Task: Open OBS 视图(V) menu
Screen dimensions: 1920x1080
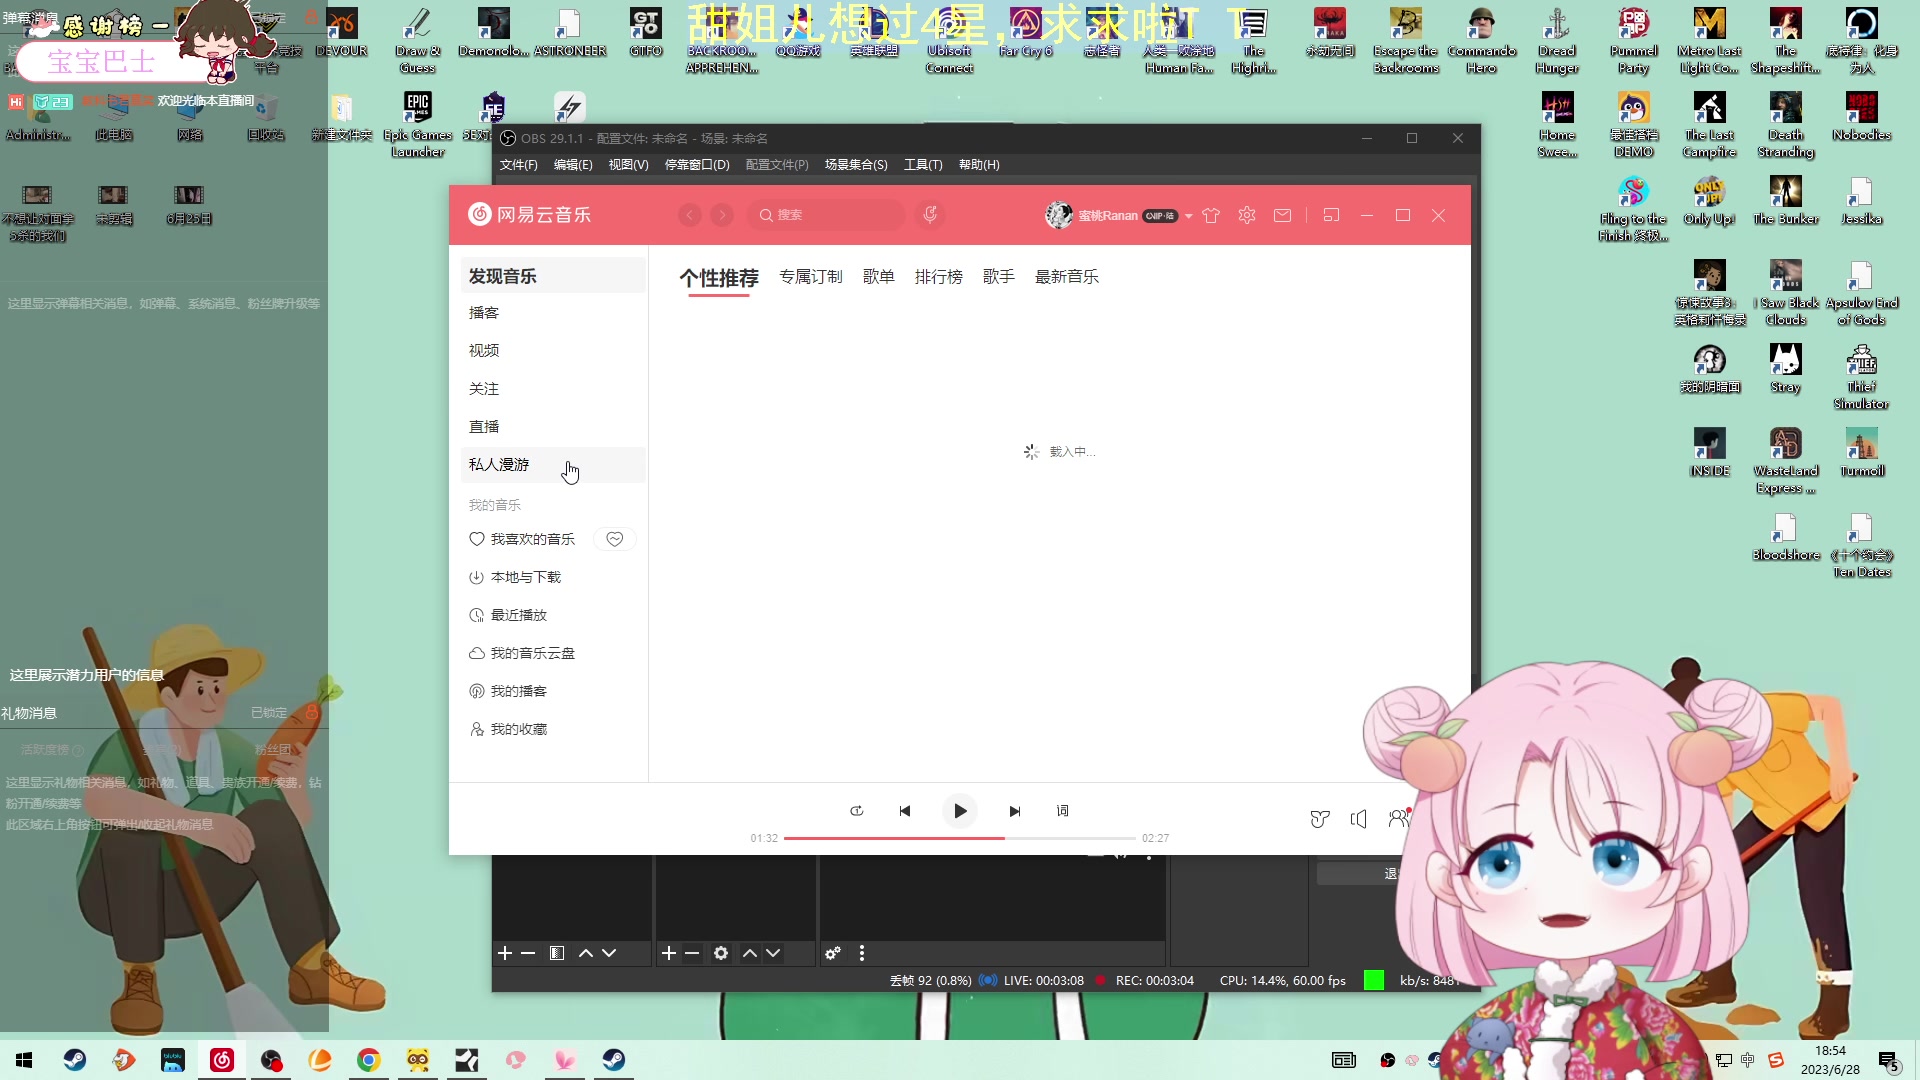Action: pos(629,165)
